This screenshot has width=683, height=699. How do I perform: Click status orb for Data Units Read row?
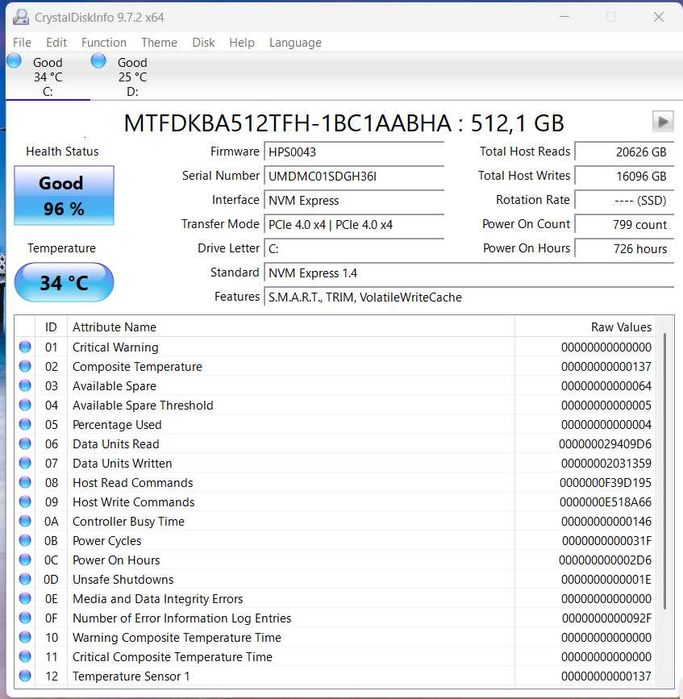coord(25,444)
